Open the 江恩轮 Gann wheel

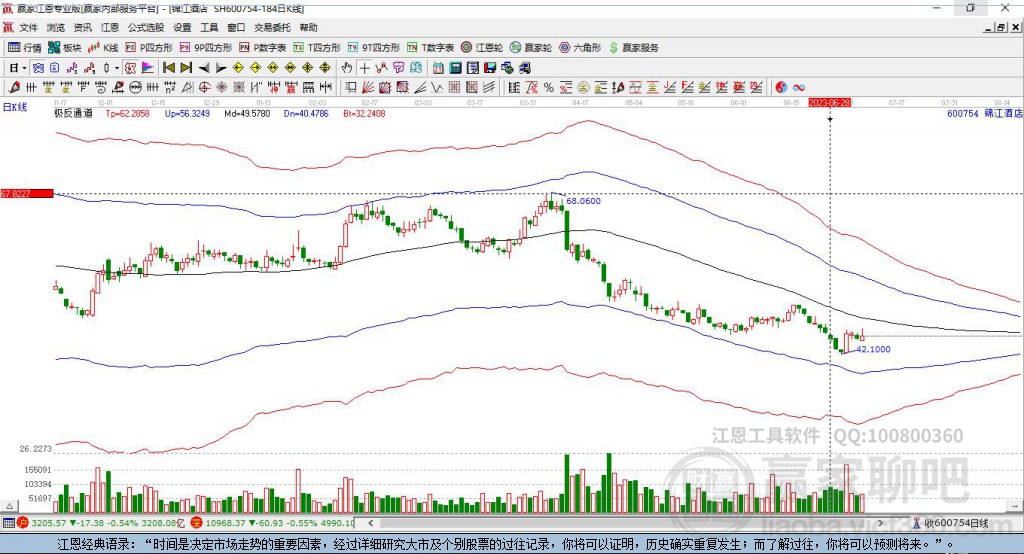point(482,48)
